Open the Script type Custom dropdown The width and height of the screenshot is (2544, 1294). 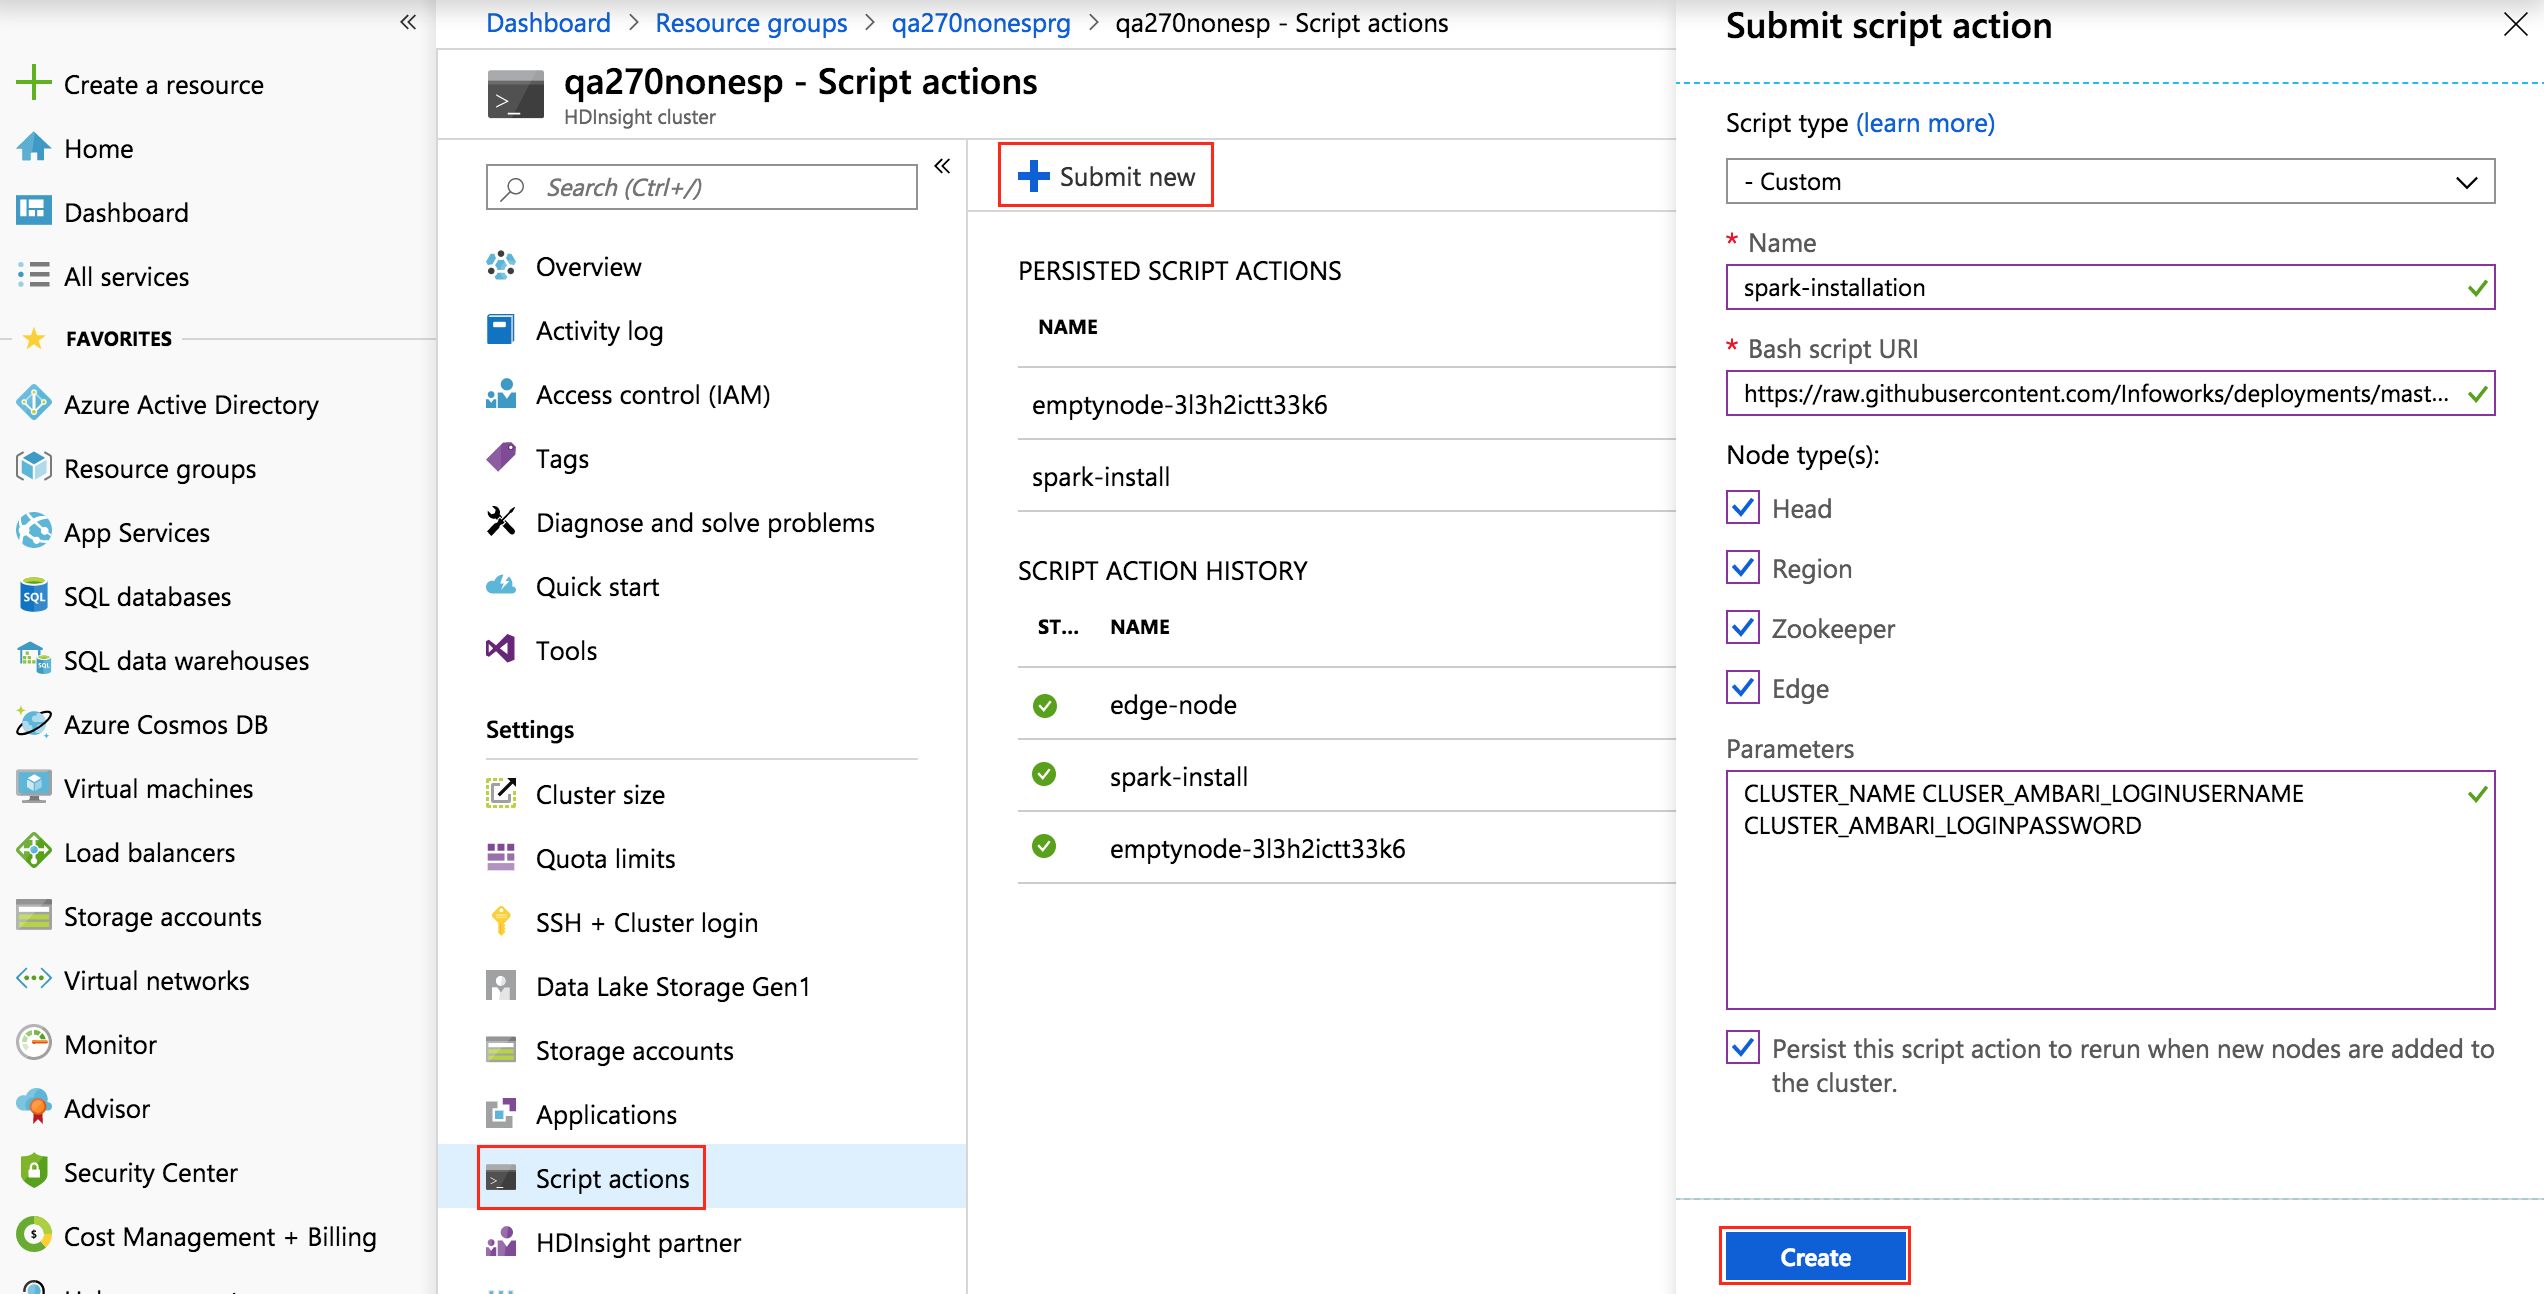[2110, 182]
